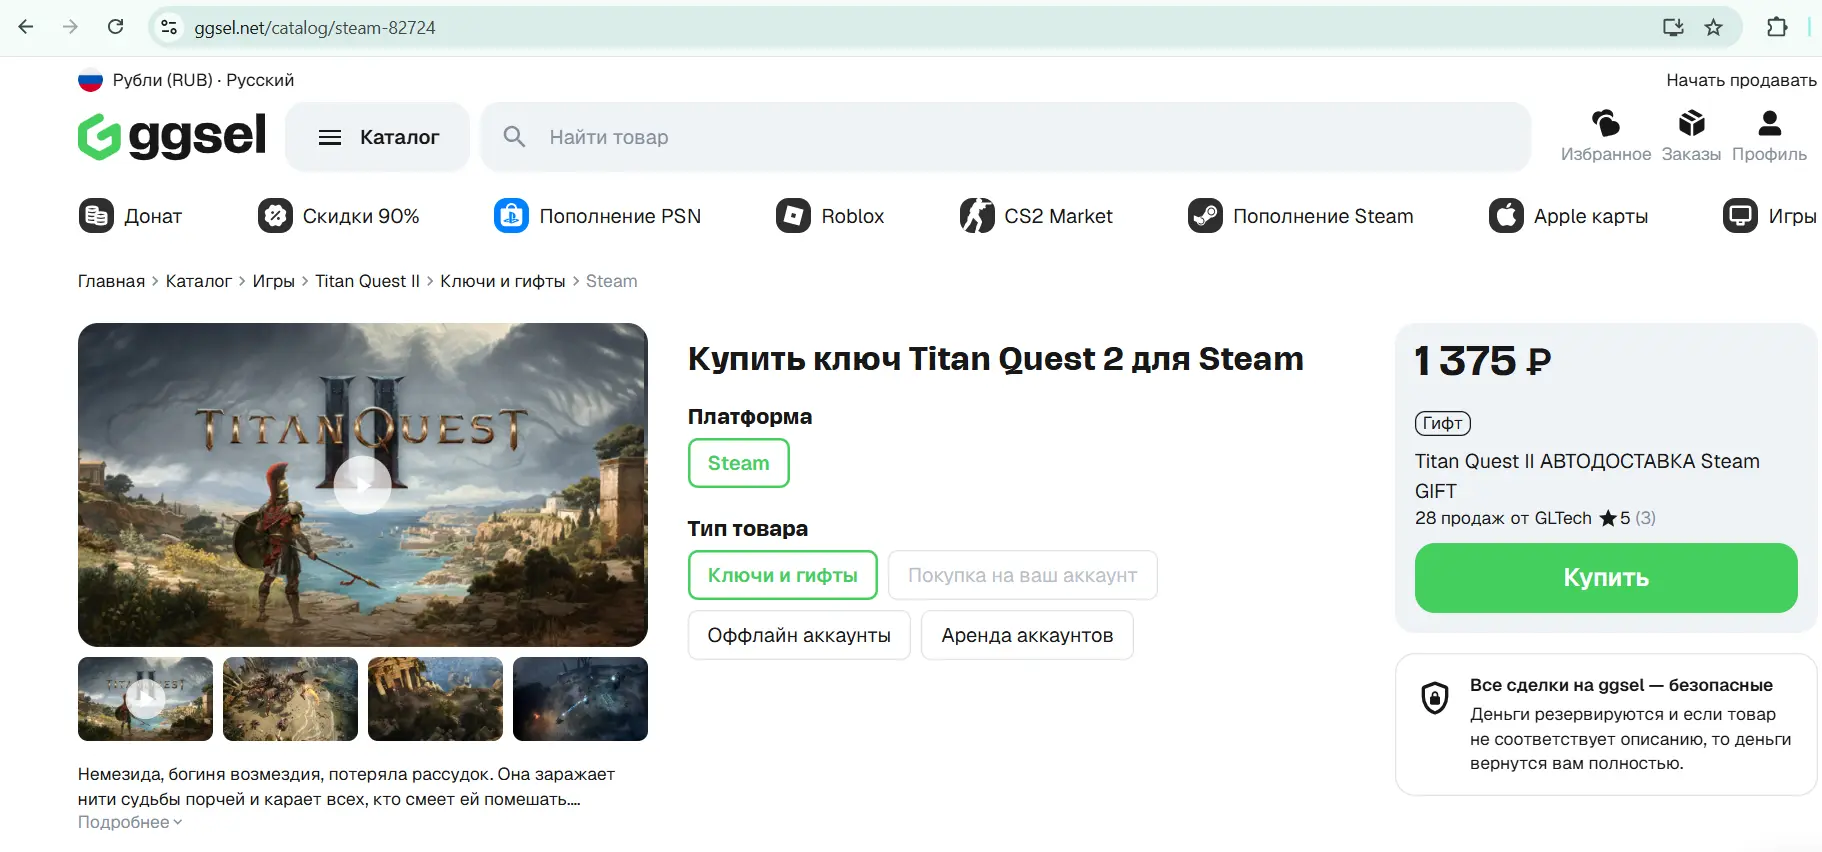1822x852 pixels.
Task: Go to Главная breadcrumb
Action: [x=111, y=281]
